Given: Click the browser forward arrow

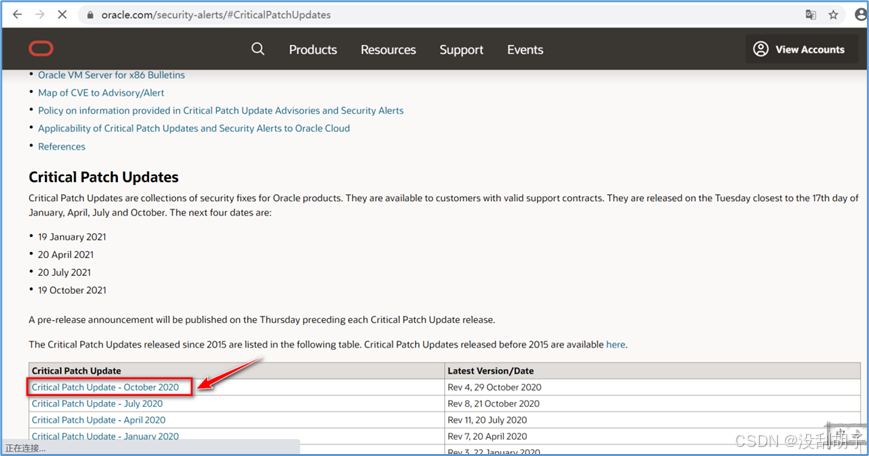Looking at the screenshot, I should tap(39, 15).
